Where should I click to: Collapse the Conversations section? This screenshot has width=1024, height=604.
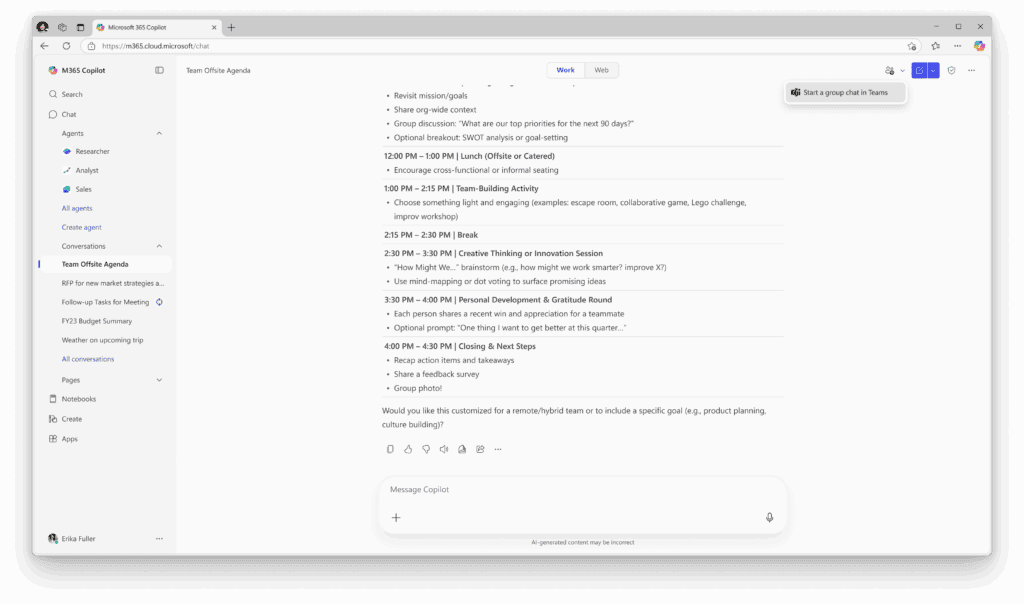(159, 246)
